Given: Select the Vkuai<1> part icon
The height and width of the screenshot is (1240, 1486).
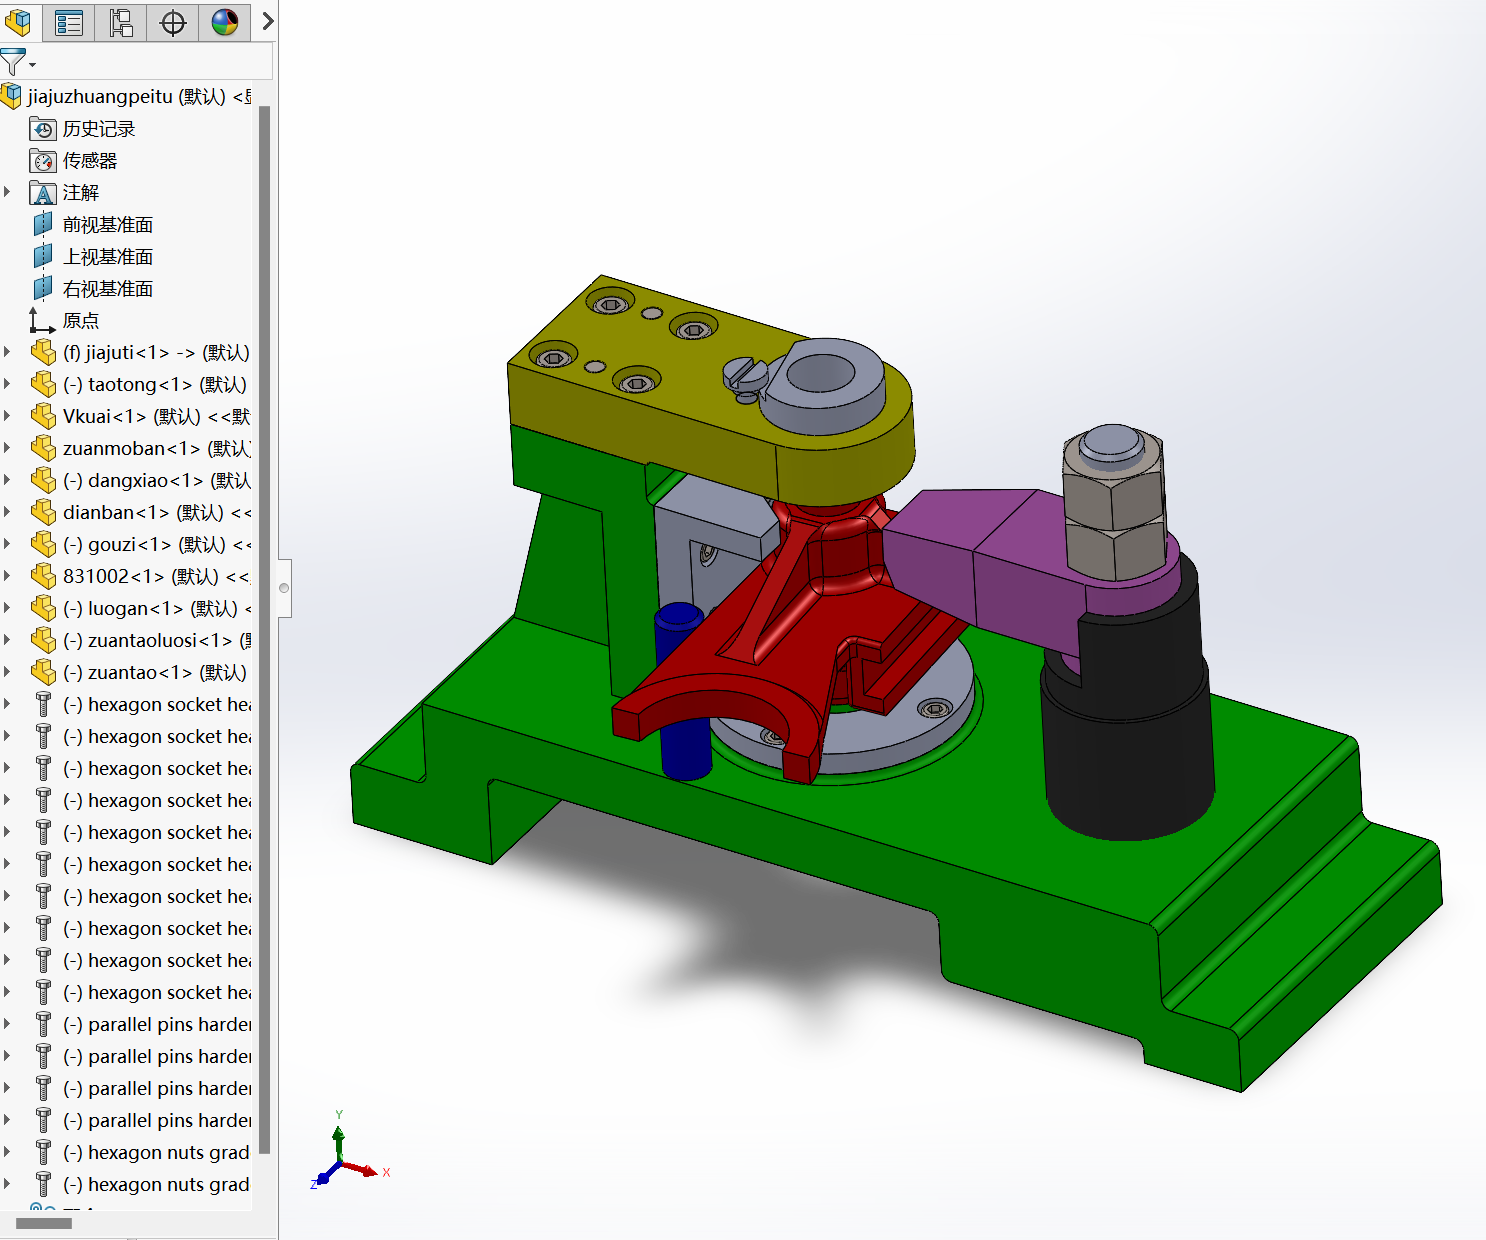Looking at the screenshot, I should 43,416.
